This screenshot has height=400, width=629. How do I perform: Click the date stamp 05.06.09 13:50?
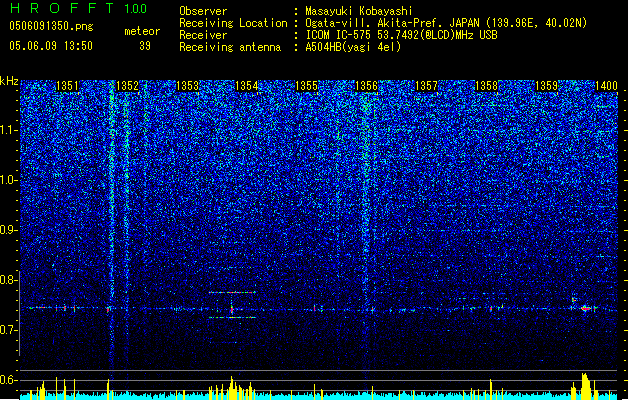51,46
